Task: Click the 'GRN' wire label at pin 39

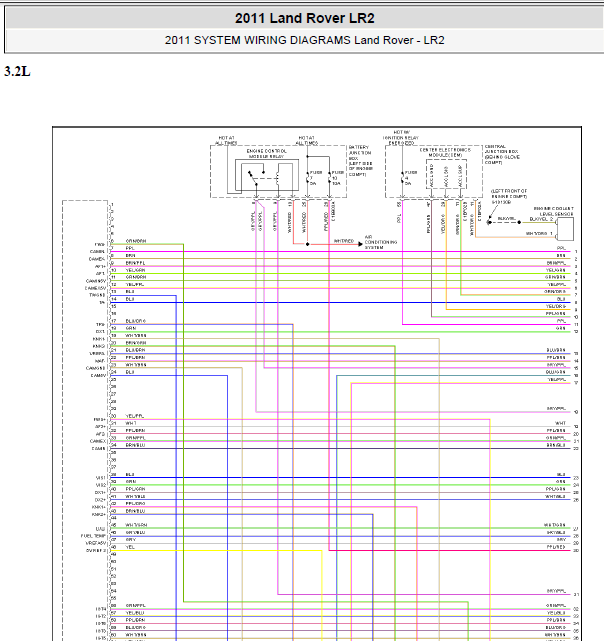Action: 131,482
